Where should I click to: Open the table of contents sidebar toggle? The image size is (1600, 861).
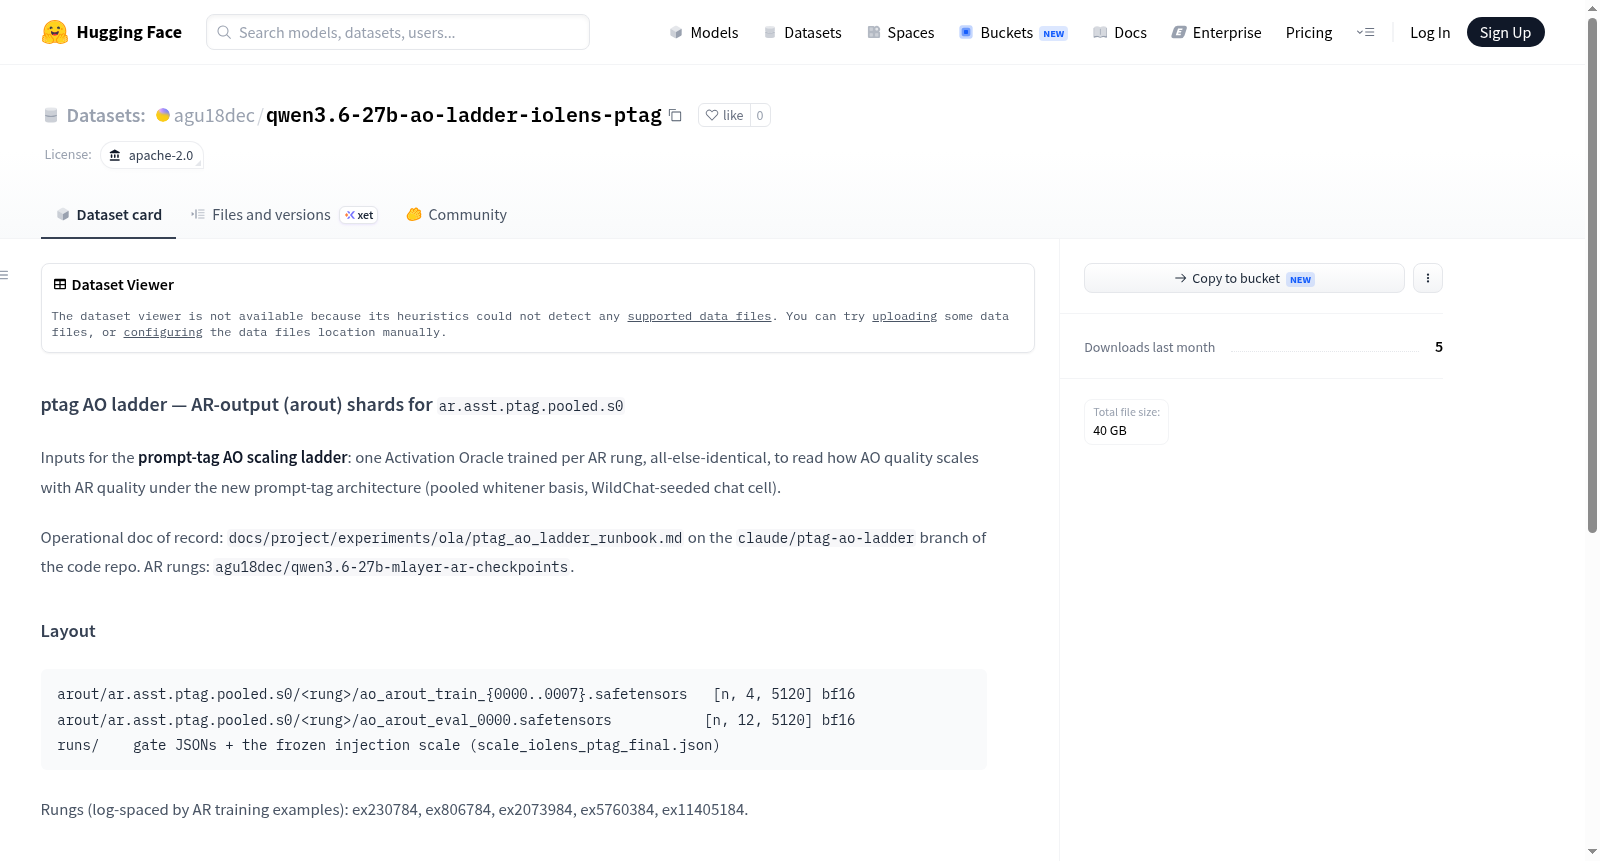pos(4,275)
